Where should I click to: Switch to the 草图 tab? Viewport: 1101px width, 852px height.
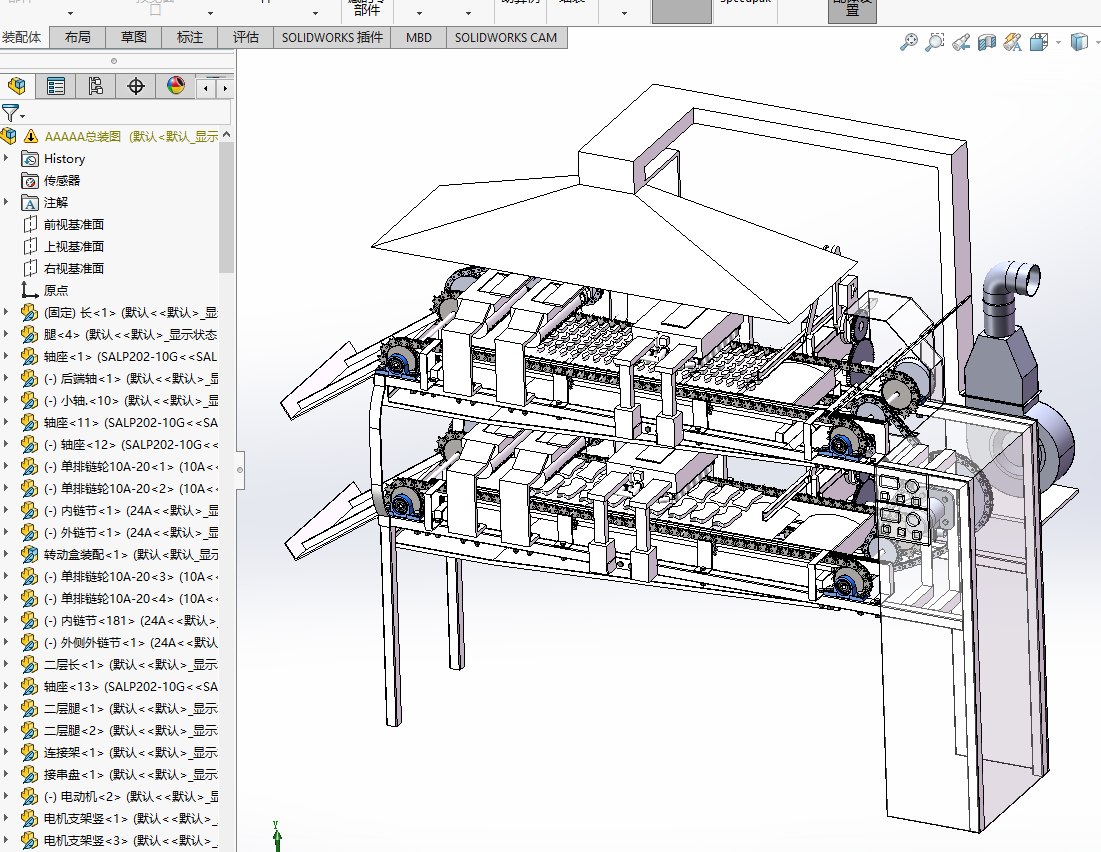[x=134, y=37]
